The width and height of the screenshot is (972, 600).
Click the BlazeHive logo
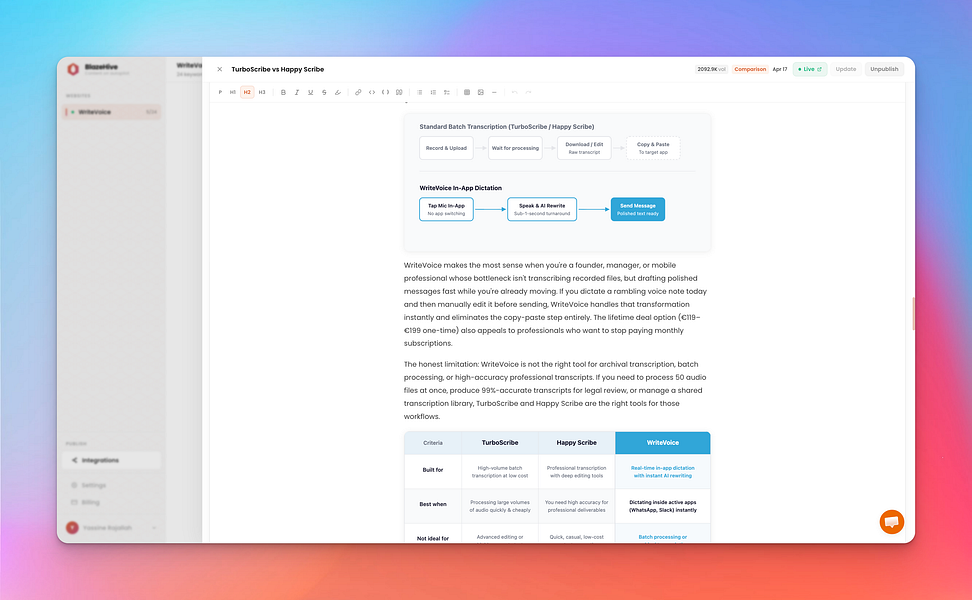73,69
